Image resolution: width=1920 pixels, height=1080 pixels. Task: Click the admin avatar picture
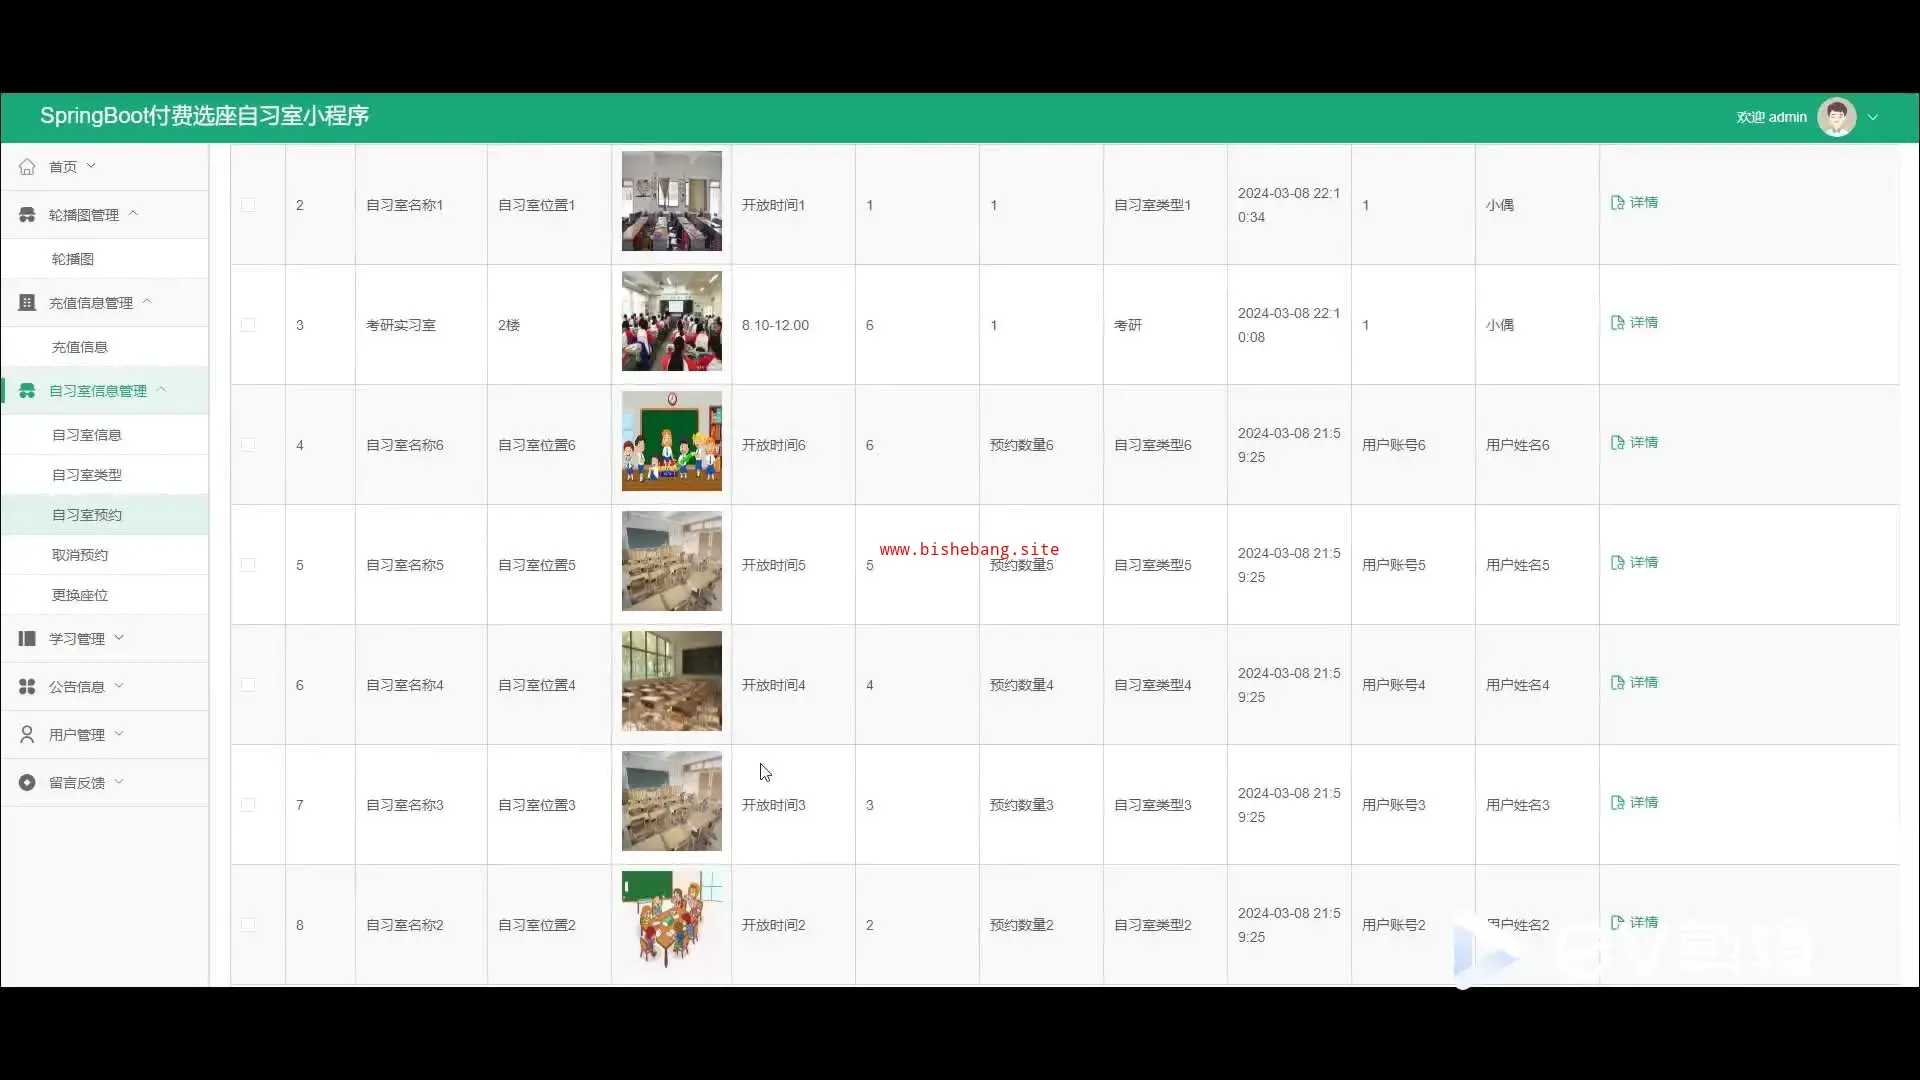pos(1836,117)
